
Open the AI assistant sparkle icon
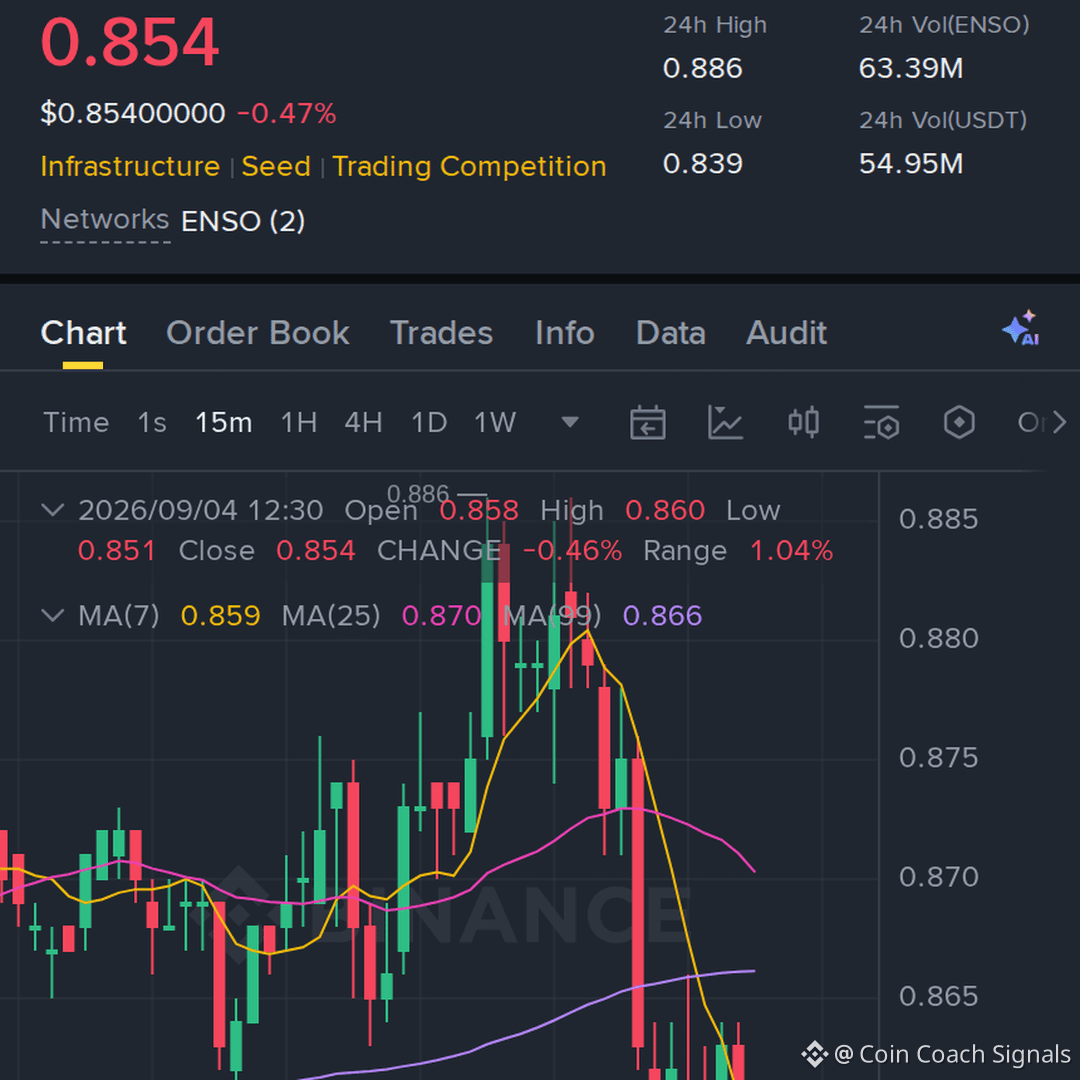[1021, 329]
